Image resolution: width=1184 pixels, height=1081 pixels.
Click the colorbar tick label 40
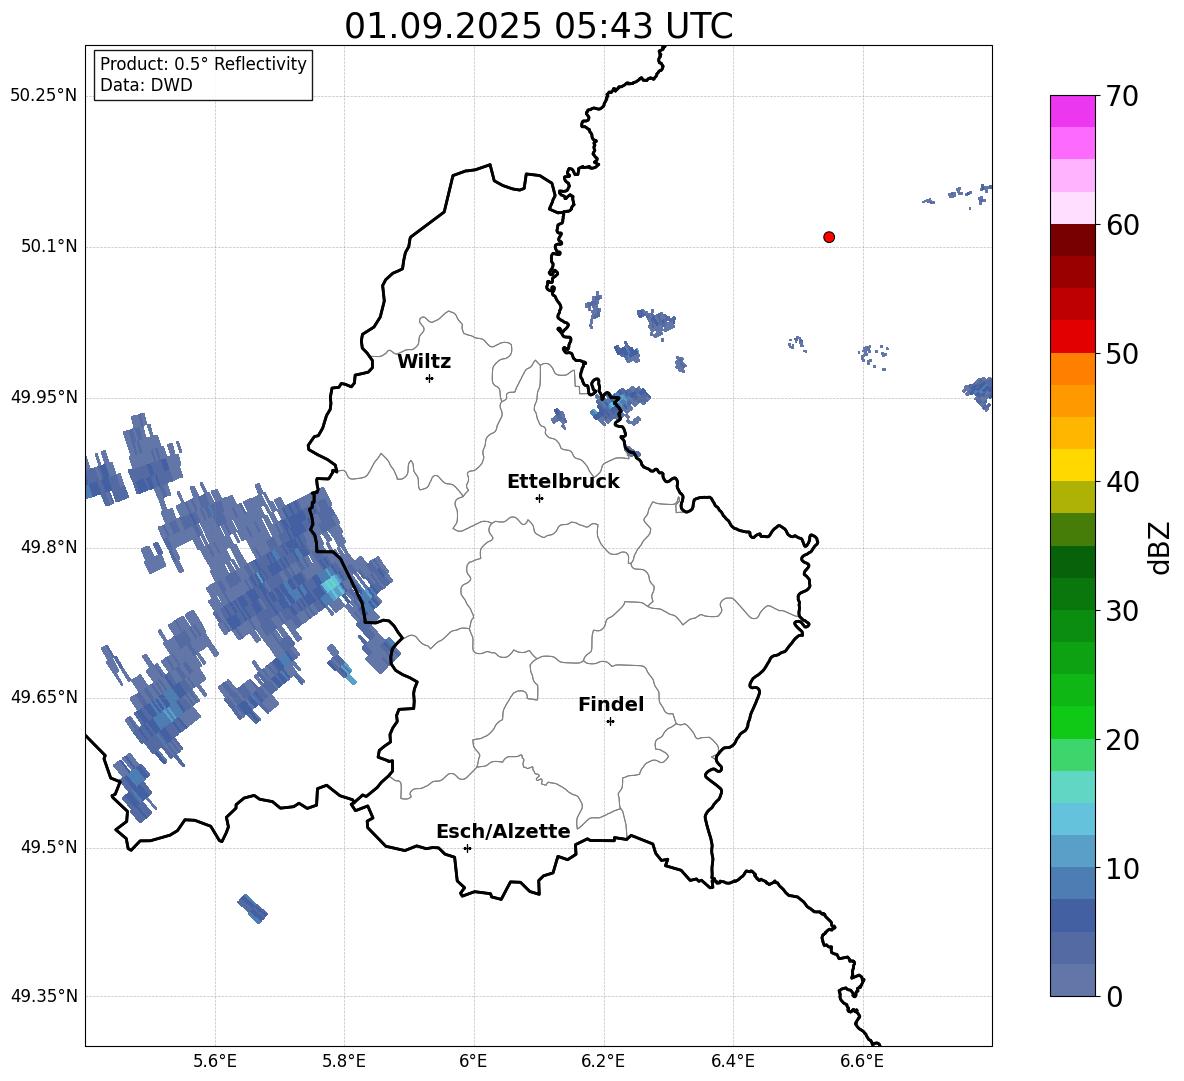[1122, 482]
